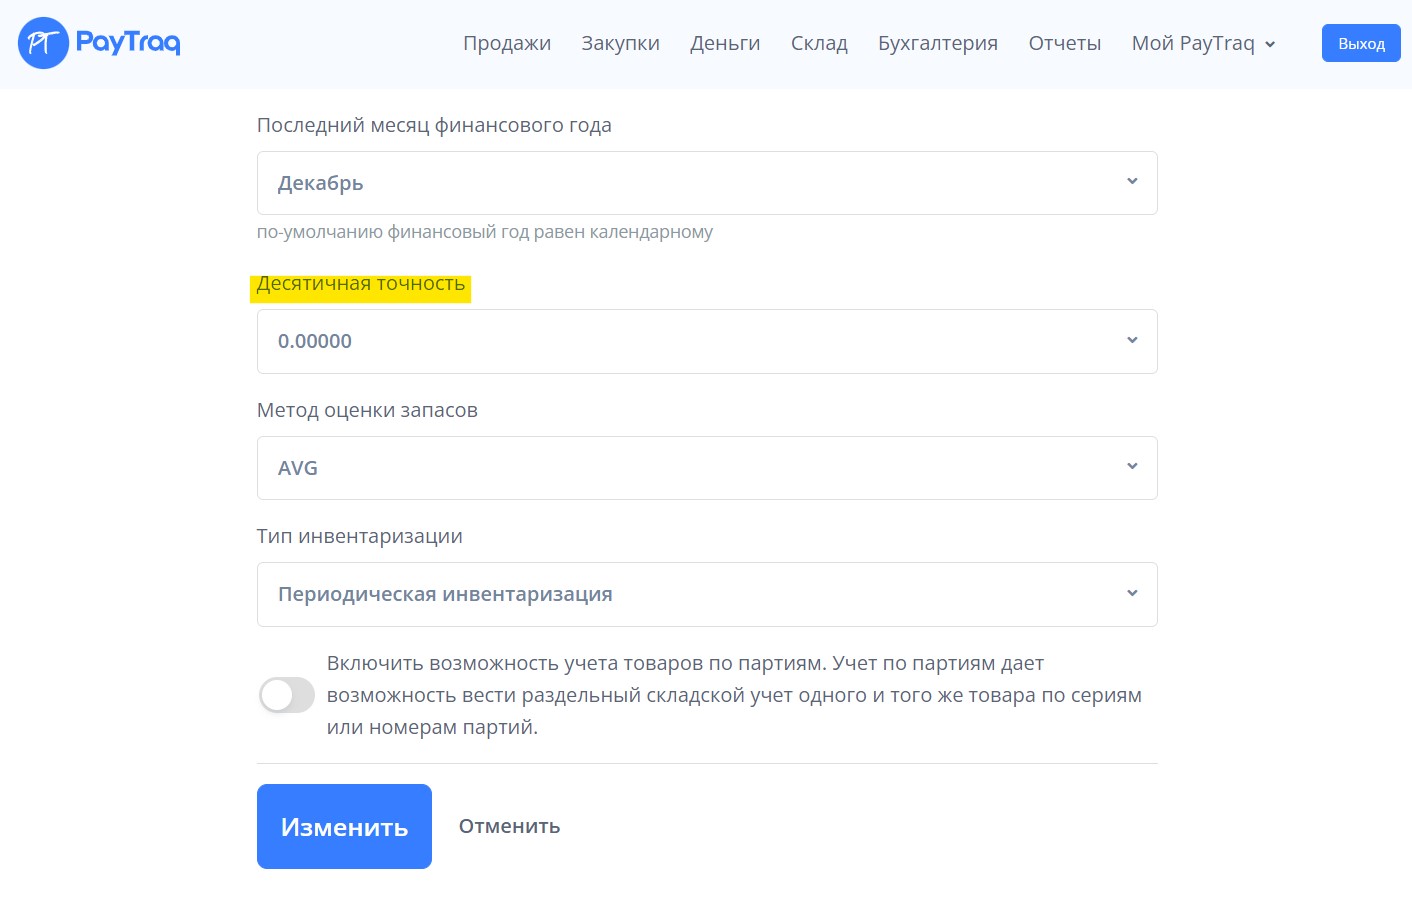The height and width of the screenshot is (910, 1412).
Task: Open the Бухгалтерия menu
Action: 938,43
